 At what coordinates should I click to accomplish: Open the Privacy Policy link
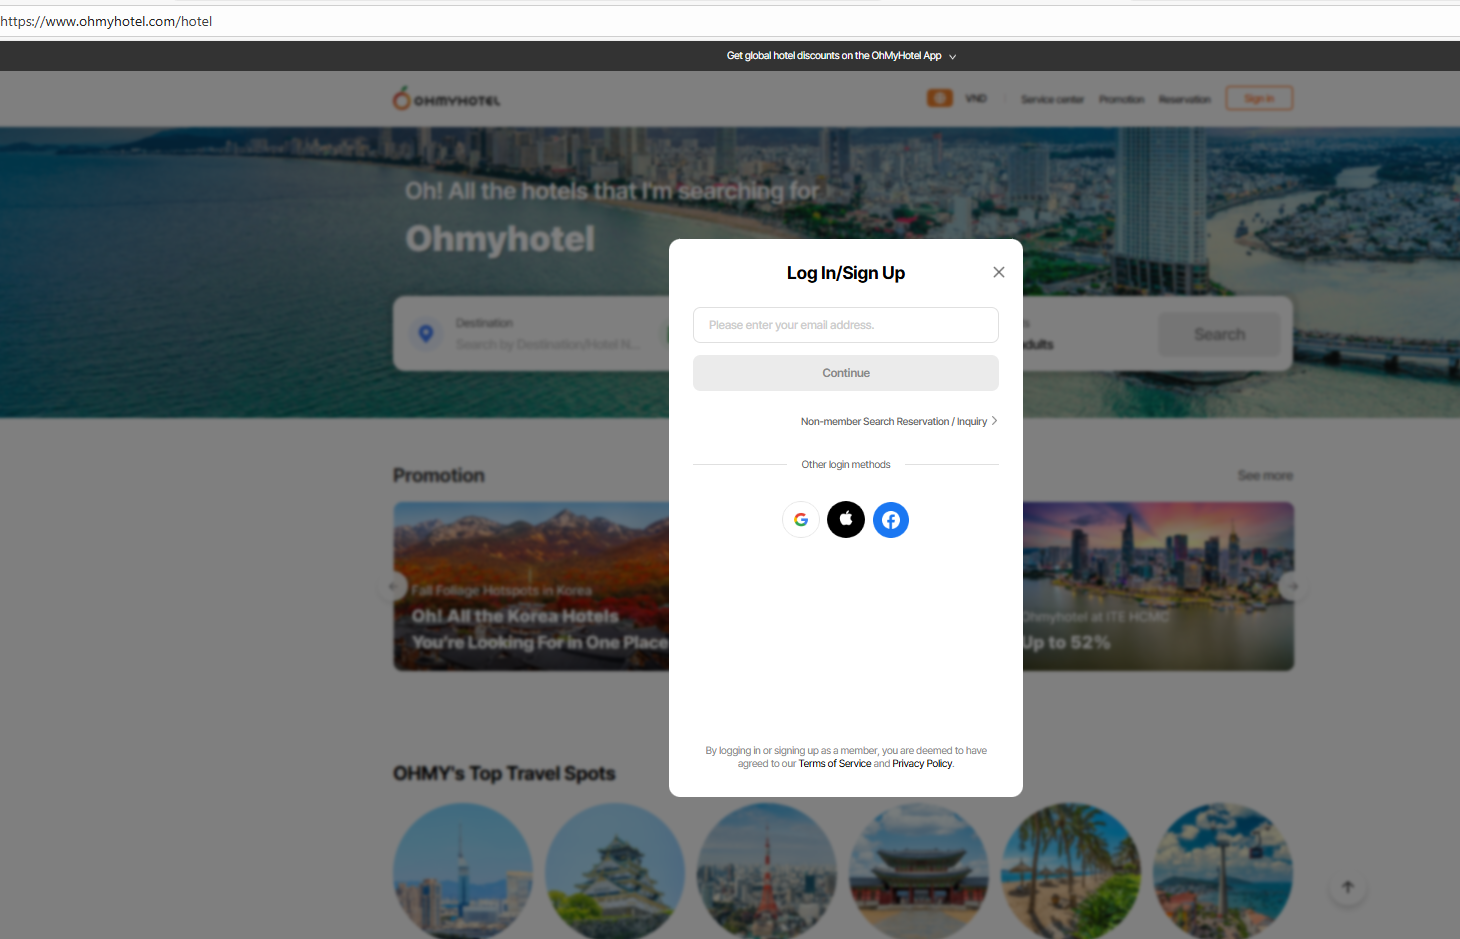[922, 764]
